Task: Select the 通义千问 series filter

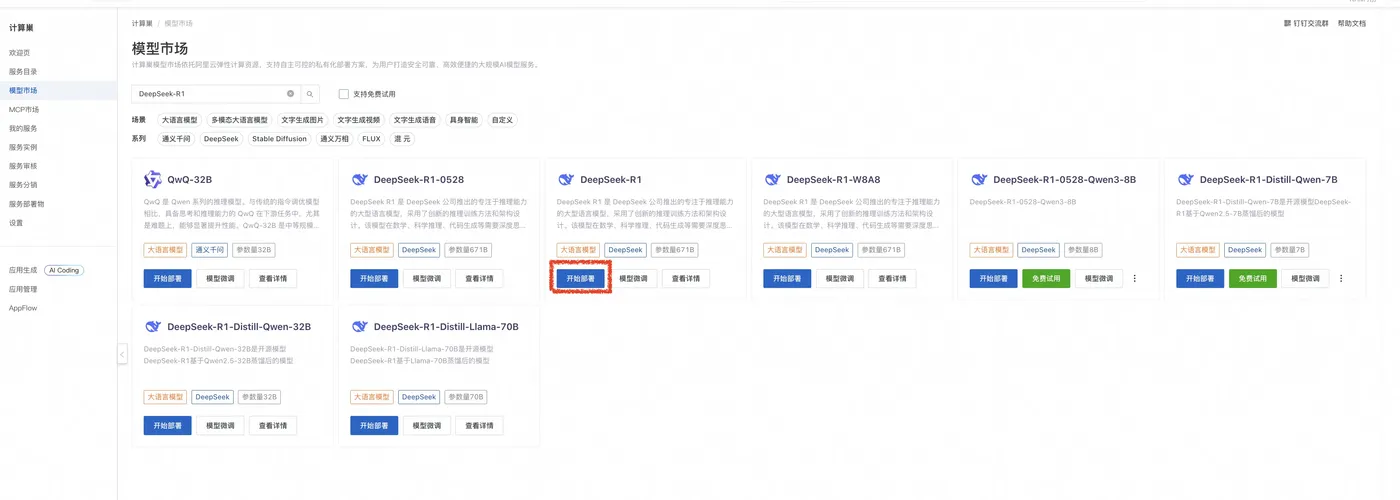Action: coord(176,139)
